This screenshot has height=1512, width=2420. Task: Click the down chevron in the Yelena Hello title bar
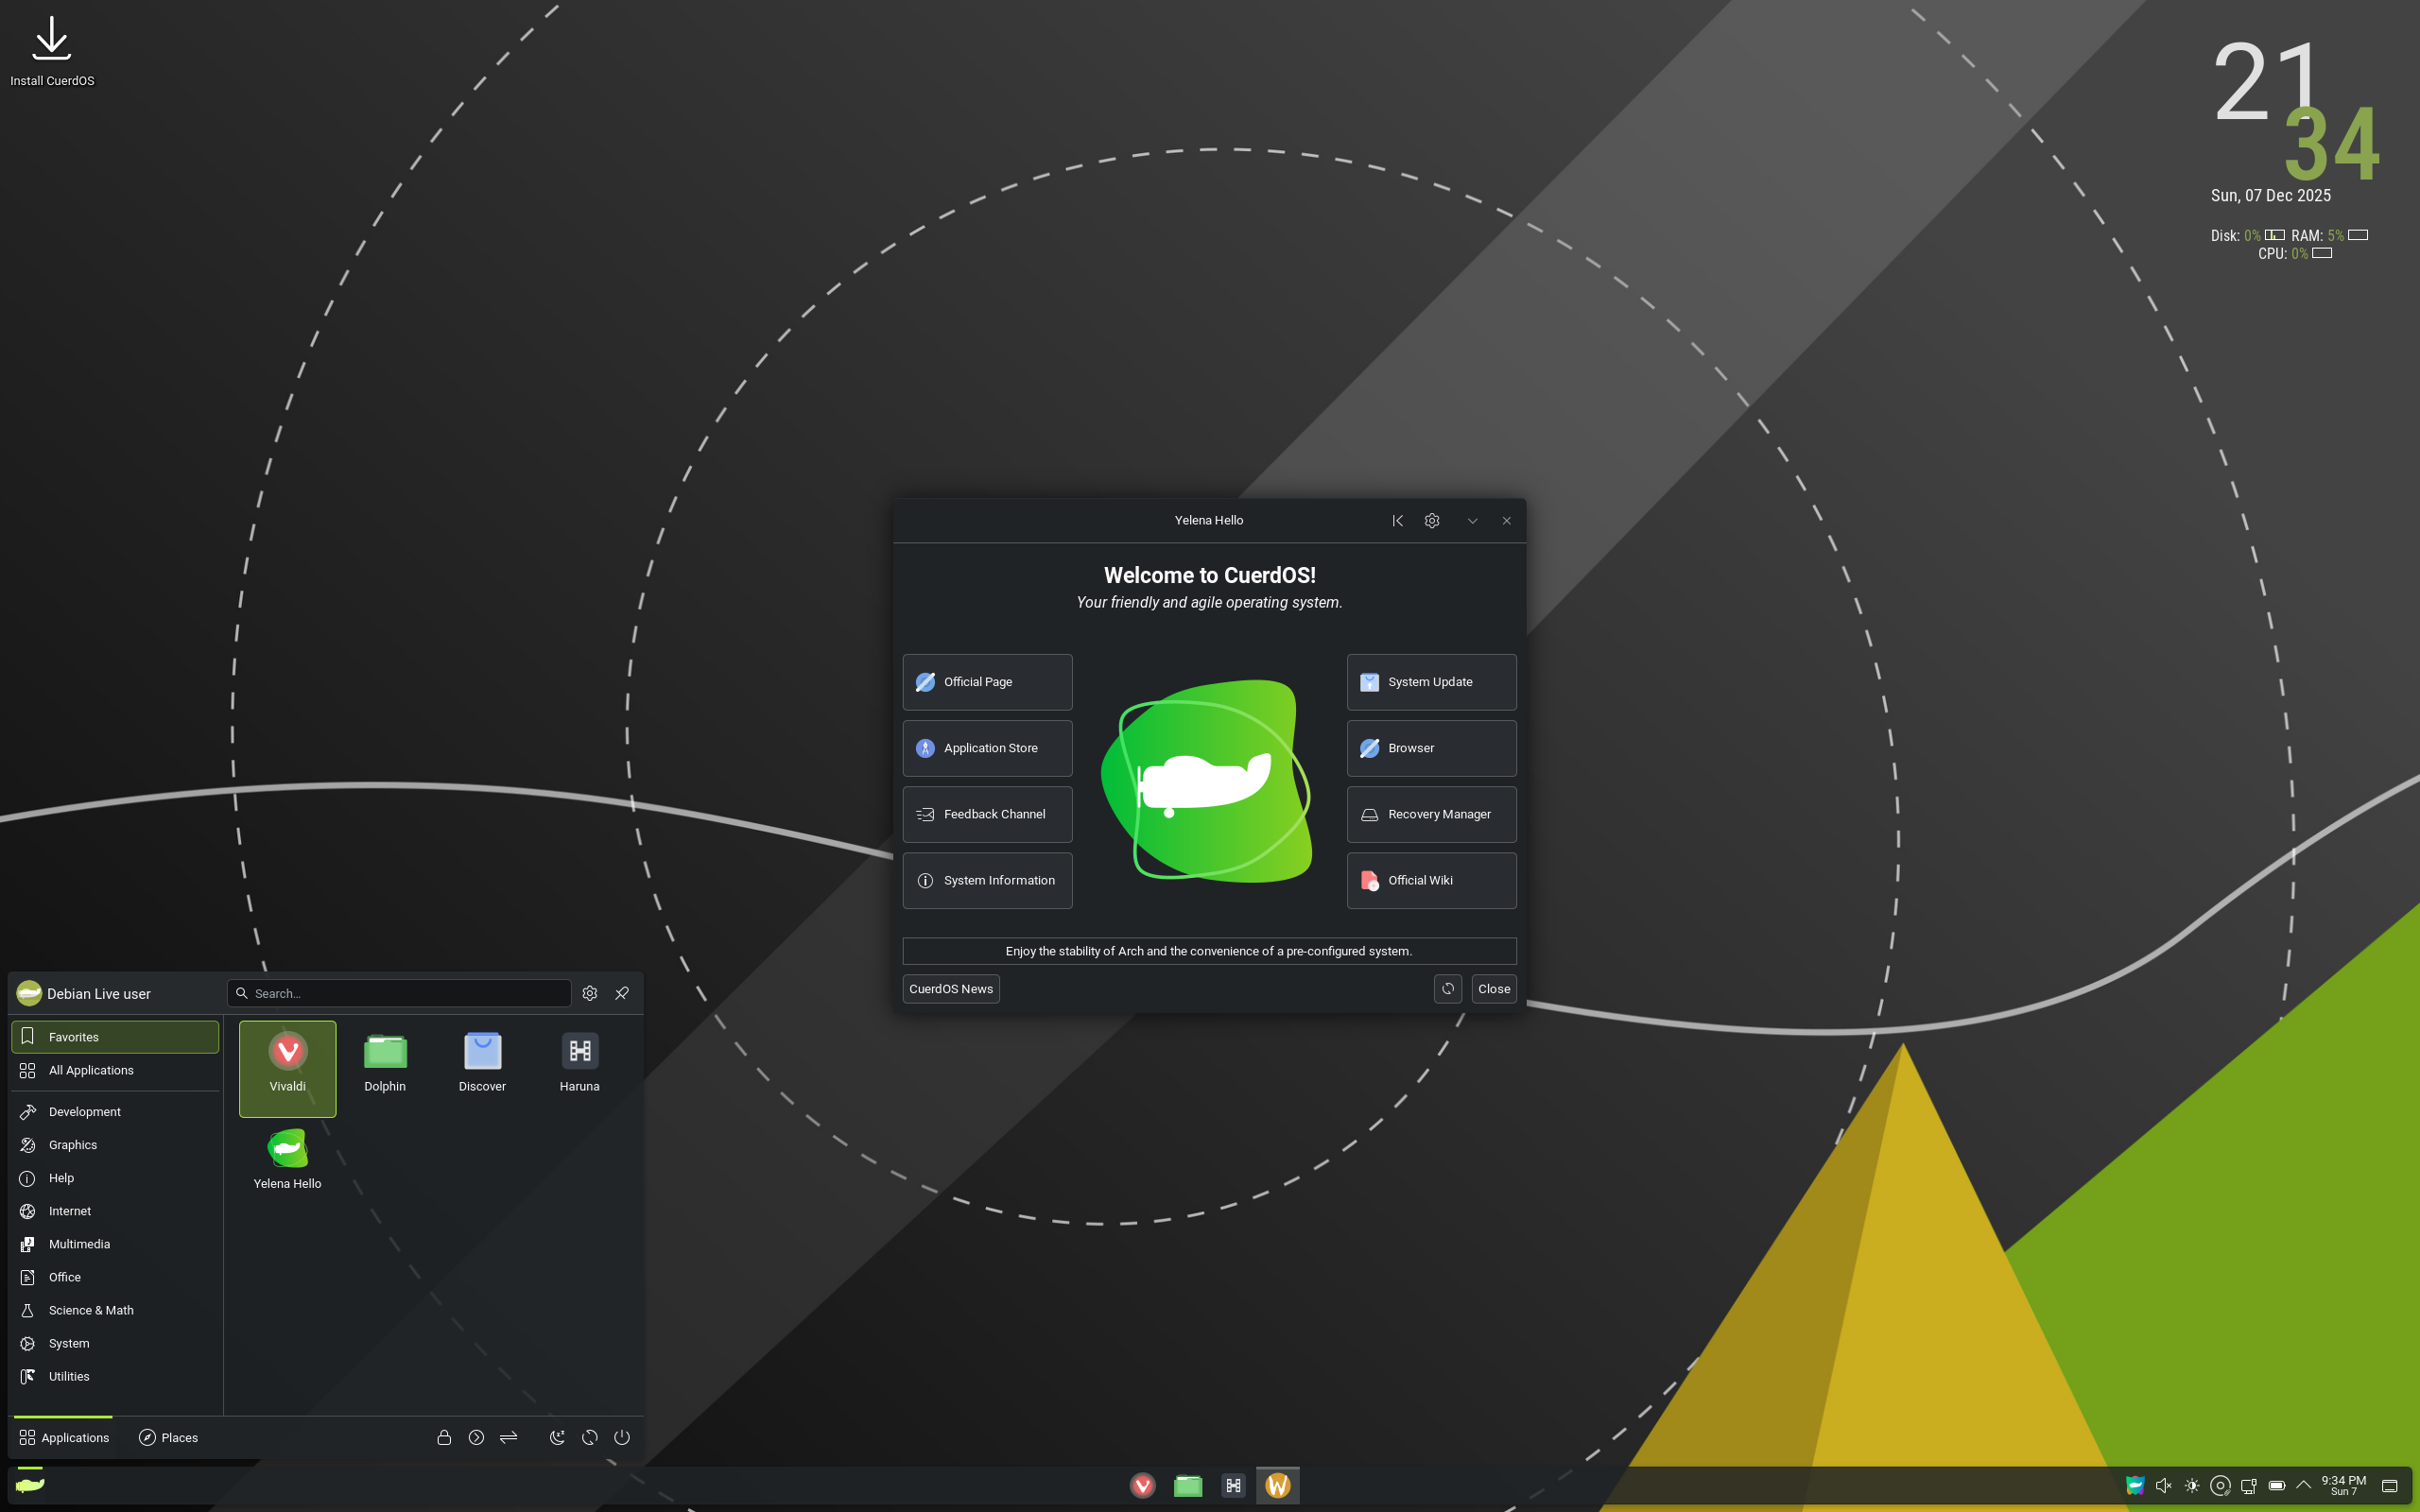tap(1472, 520)
